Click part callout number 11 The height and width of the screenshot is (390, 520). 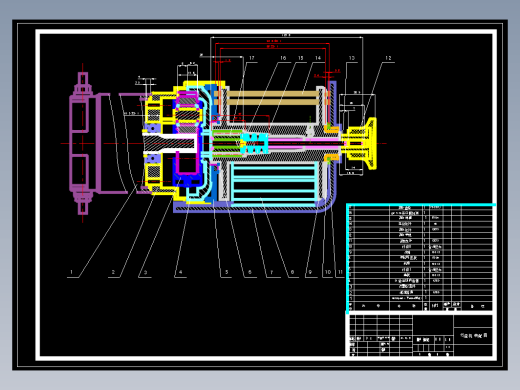(x=340, y=272)
